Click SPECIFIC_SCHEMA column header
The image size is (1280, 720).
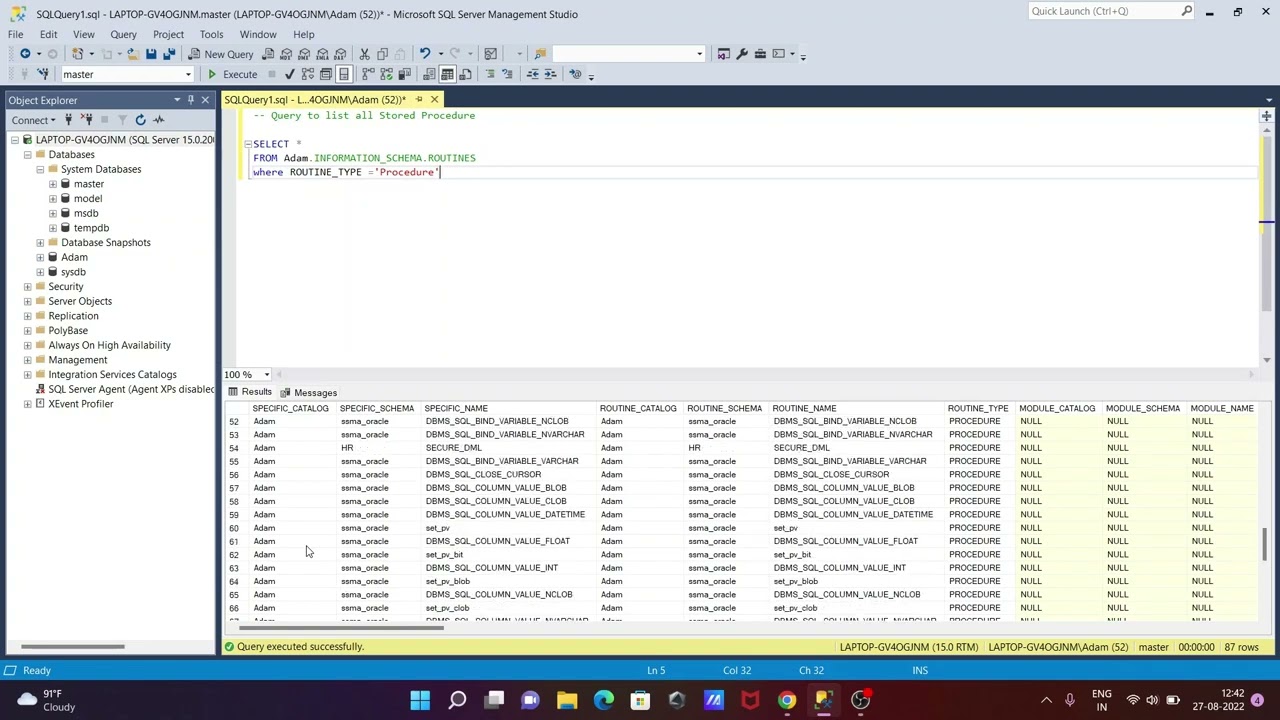377,409
